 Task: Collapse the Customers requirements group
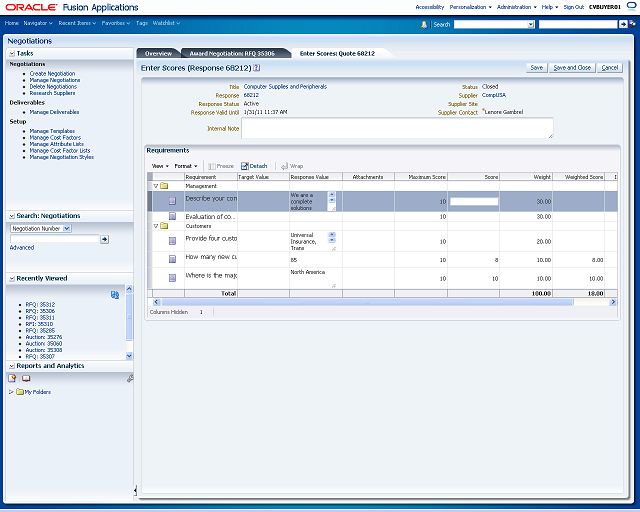(156, 226)
